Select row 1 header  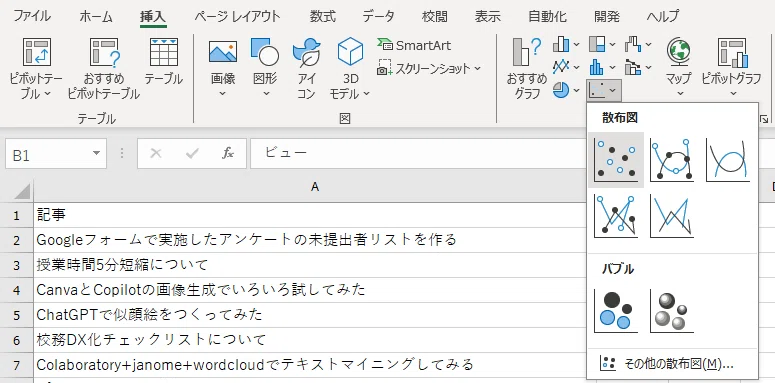tap(17, 215)
